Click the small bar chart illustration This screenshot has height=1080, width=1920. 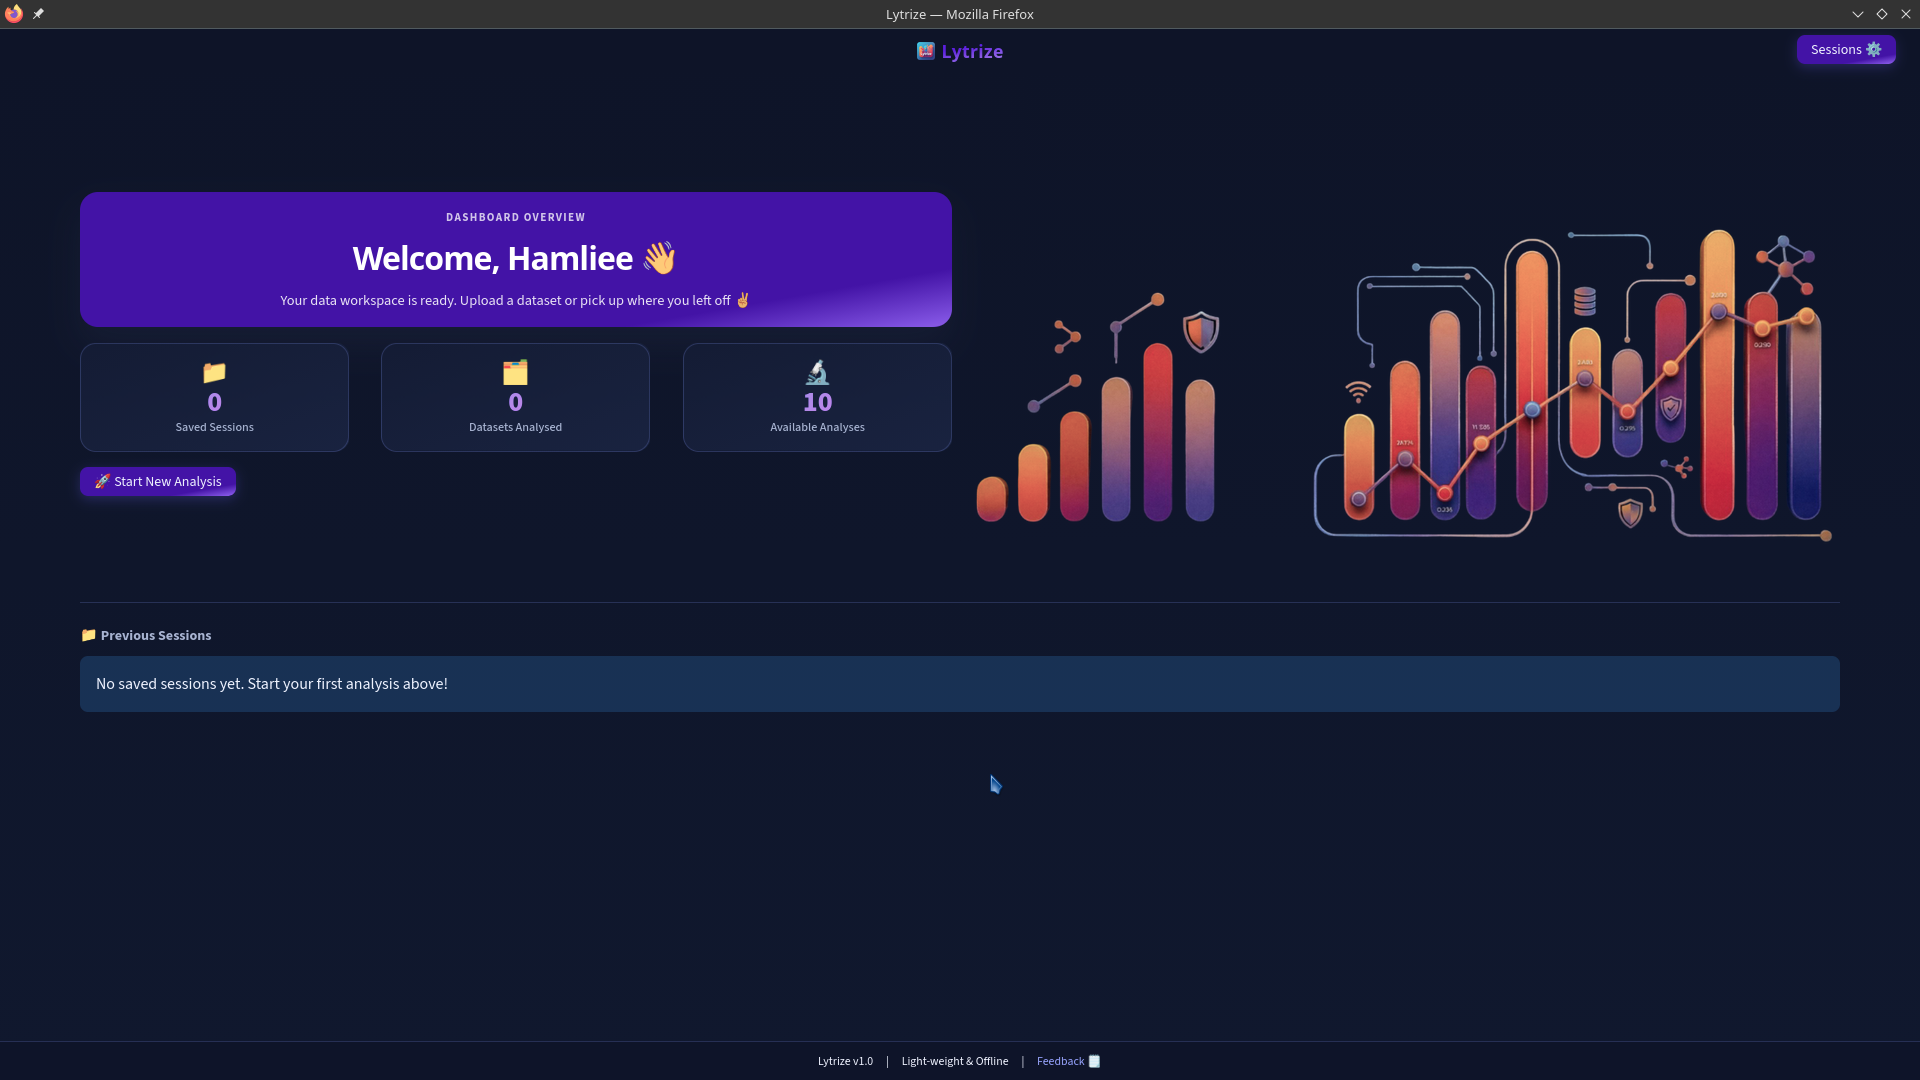1098,408
